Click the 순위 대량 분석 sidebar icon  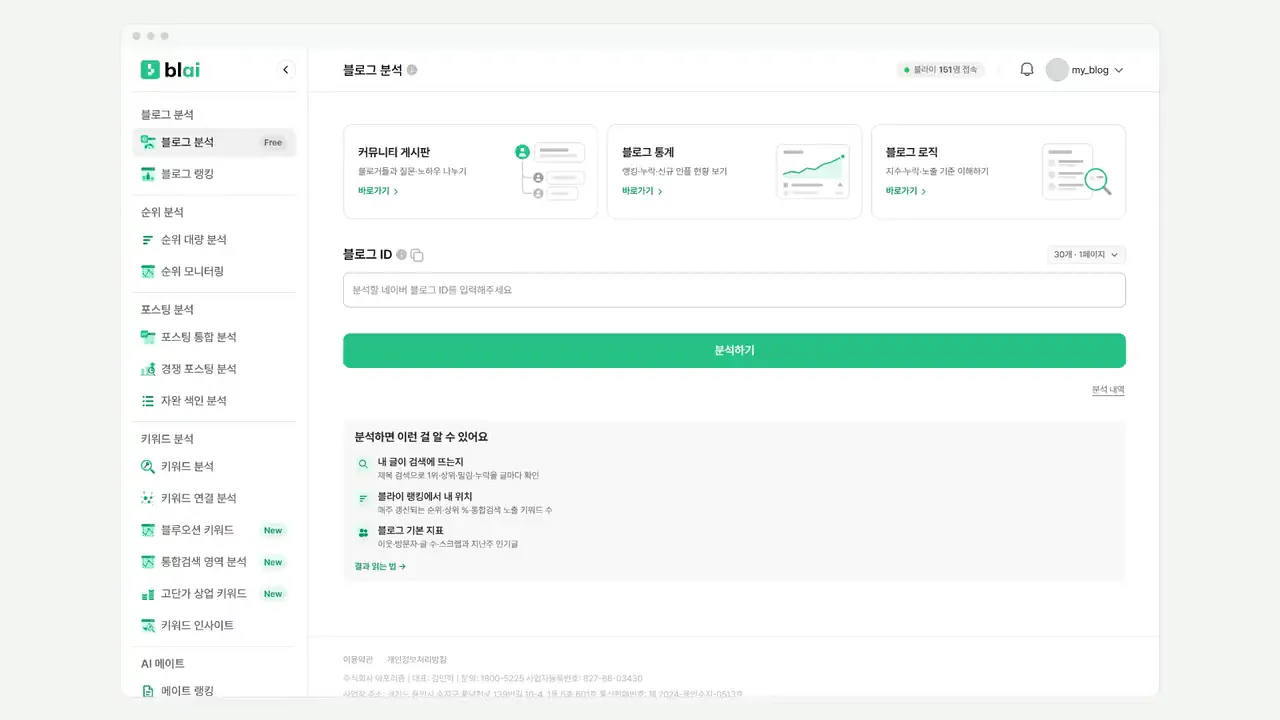click(x=148, y=240)
